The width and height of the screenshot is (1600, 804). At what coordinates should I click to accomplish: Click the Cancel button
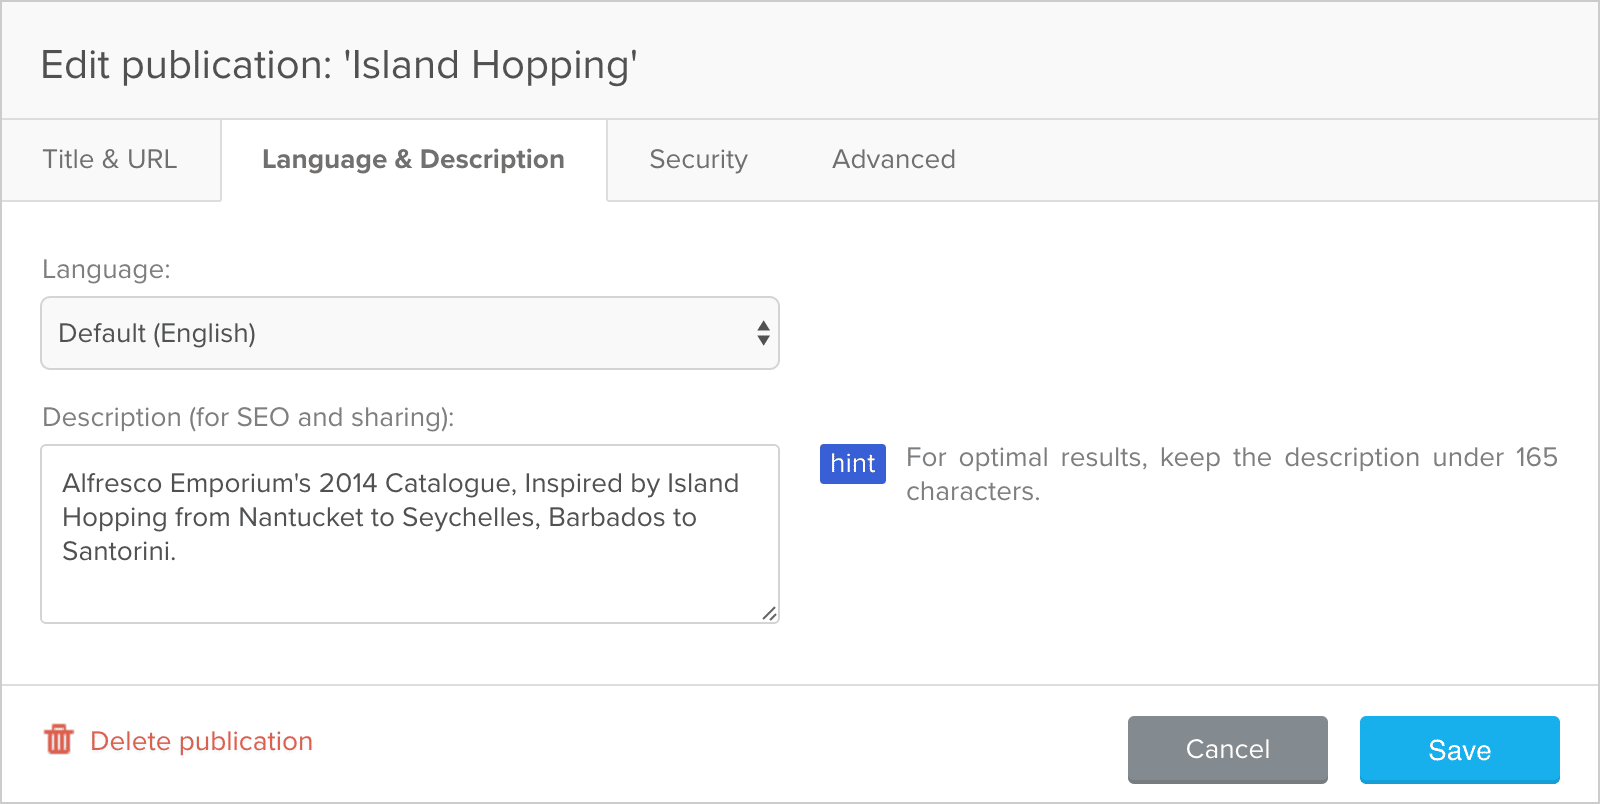click(1227, 749)
